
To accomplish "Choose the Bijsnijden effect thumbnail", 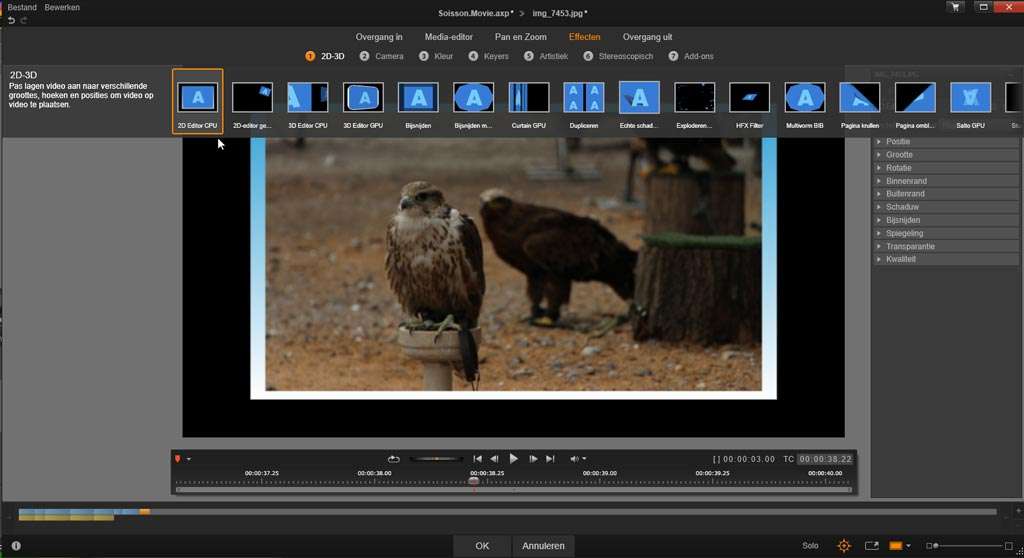I will tap(418, 98).
